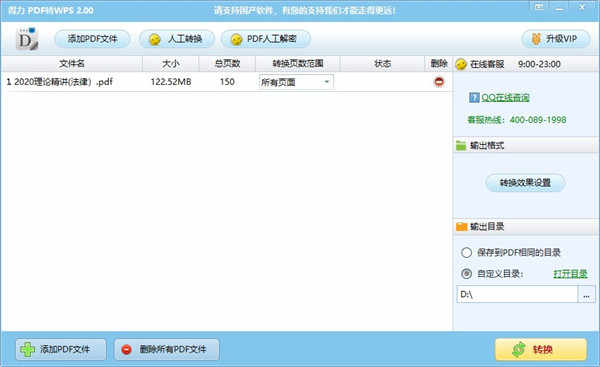Image resolution: width=600 pixels, height=367 pixels.
Task: Delete the listed PDF via red icon
Action: [x=439, y=82]
